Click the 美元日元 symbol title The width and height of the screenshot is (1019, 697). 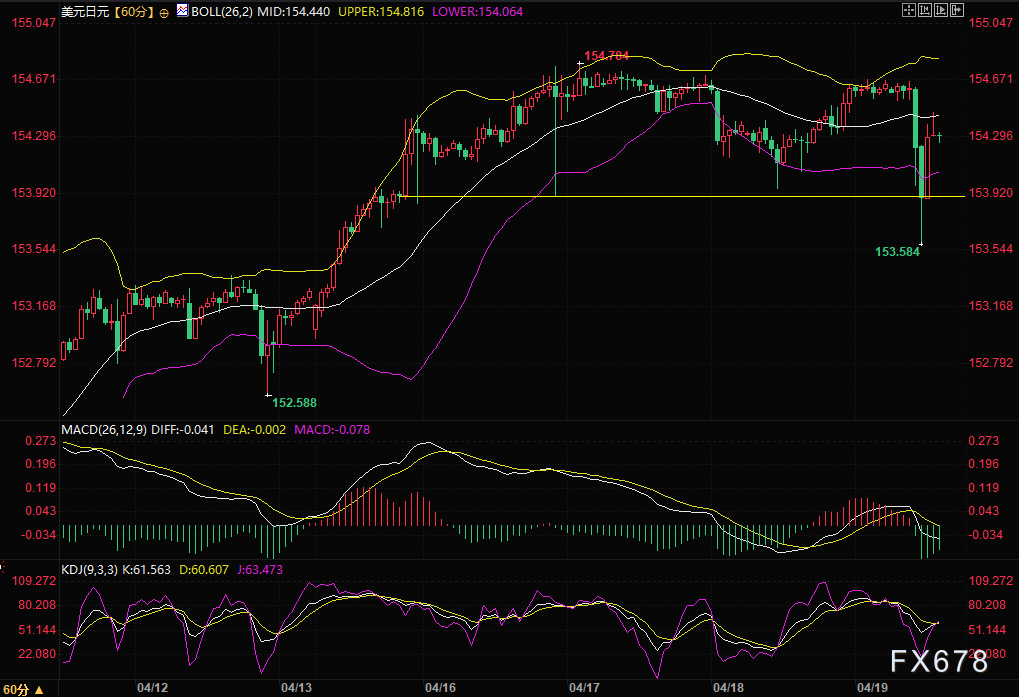[85, 9]
